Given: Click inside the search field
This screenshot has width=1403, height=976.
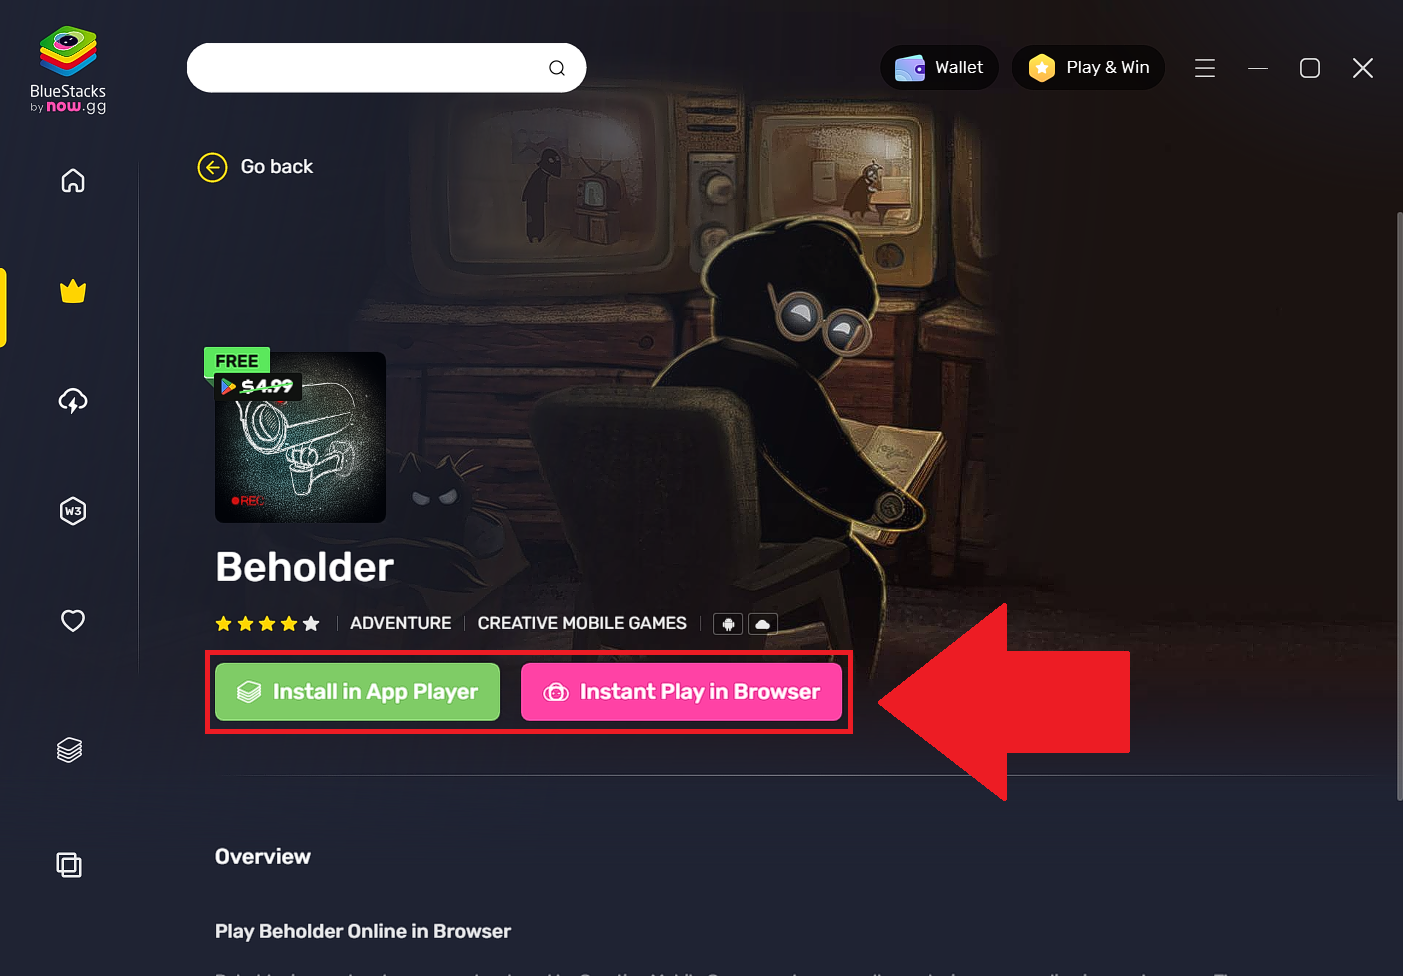Looking at the screenshot, I should point(366,68).
